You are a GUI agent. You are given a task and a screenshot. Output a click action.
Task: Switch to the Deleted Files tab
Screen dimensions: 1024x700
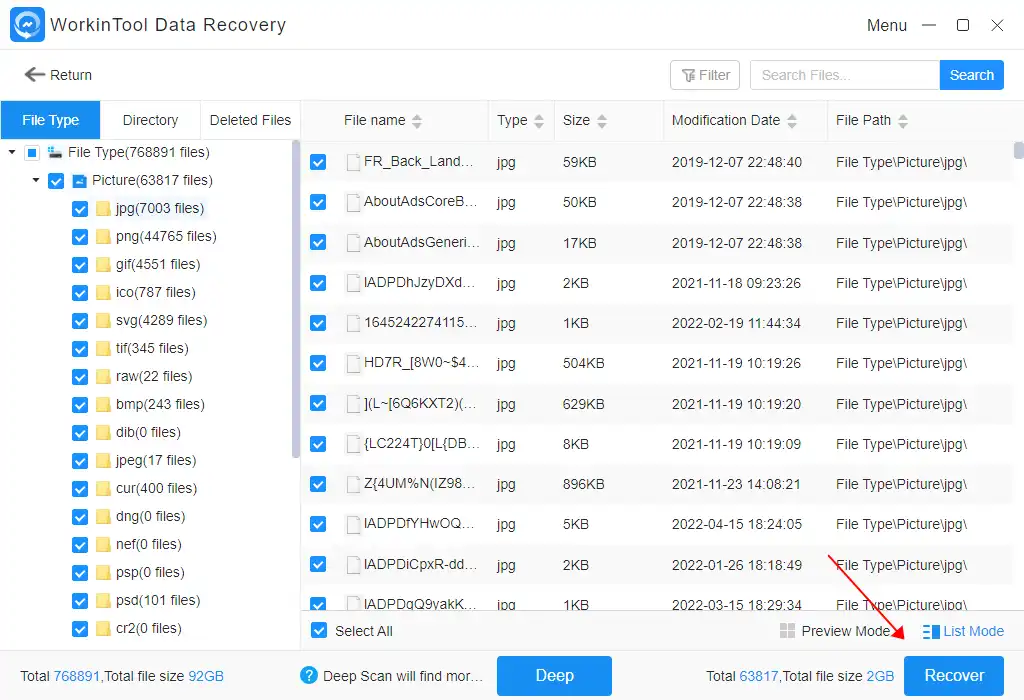pyautogui.click(x=250, y=120)
